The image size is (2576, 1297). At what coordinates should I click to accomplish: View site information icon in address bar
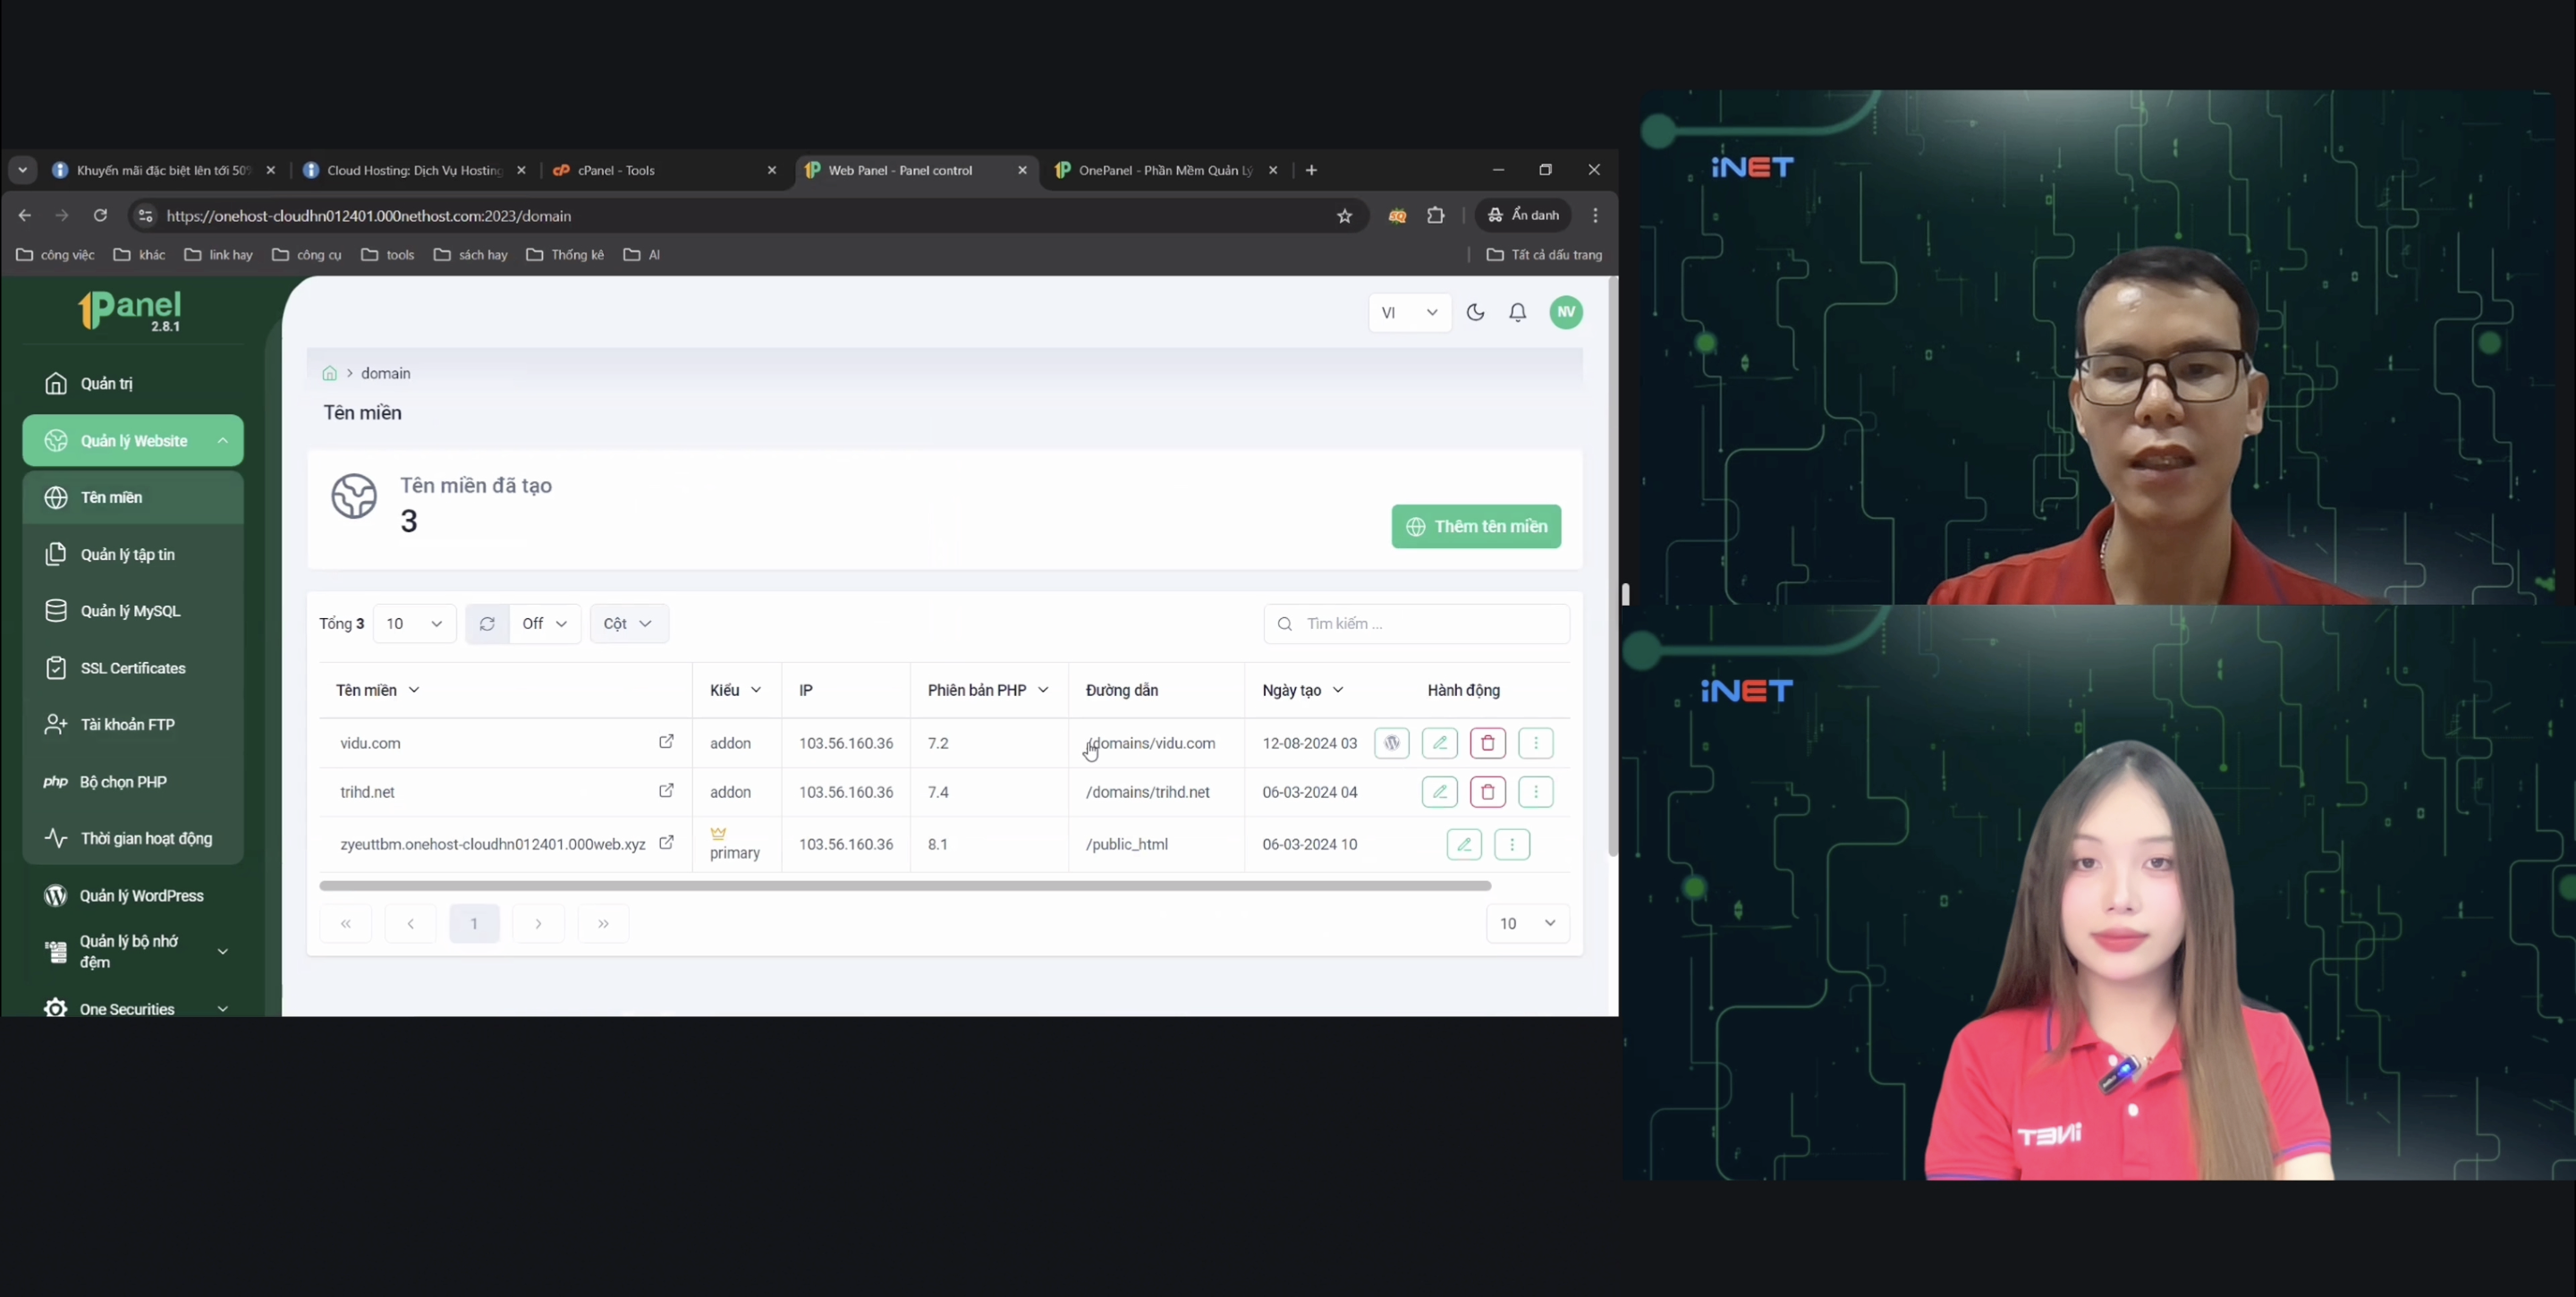pyautogui.click(x=145, y=216)
